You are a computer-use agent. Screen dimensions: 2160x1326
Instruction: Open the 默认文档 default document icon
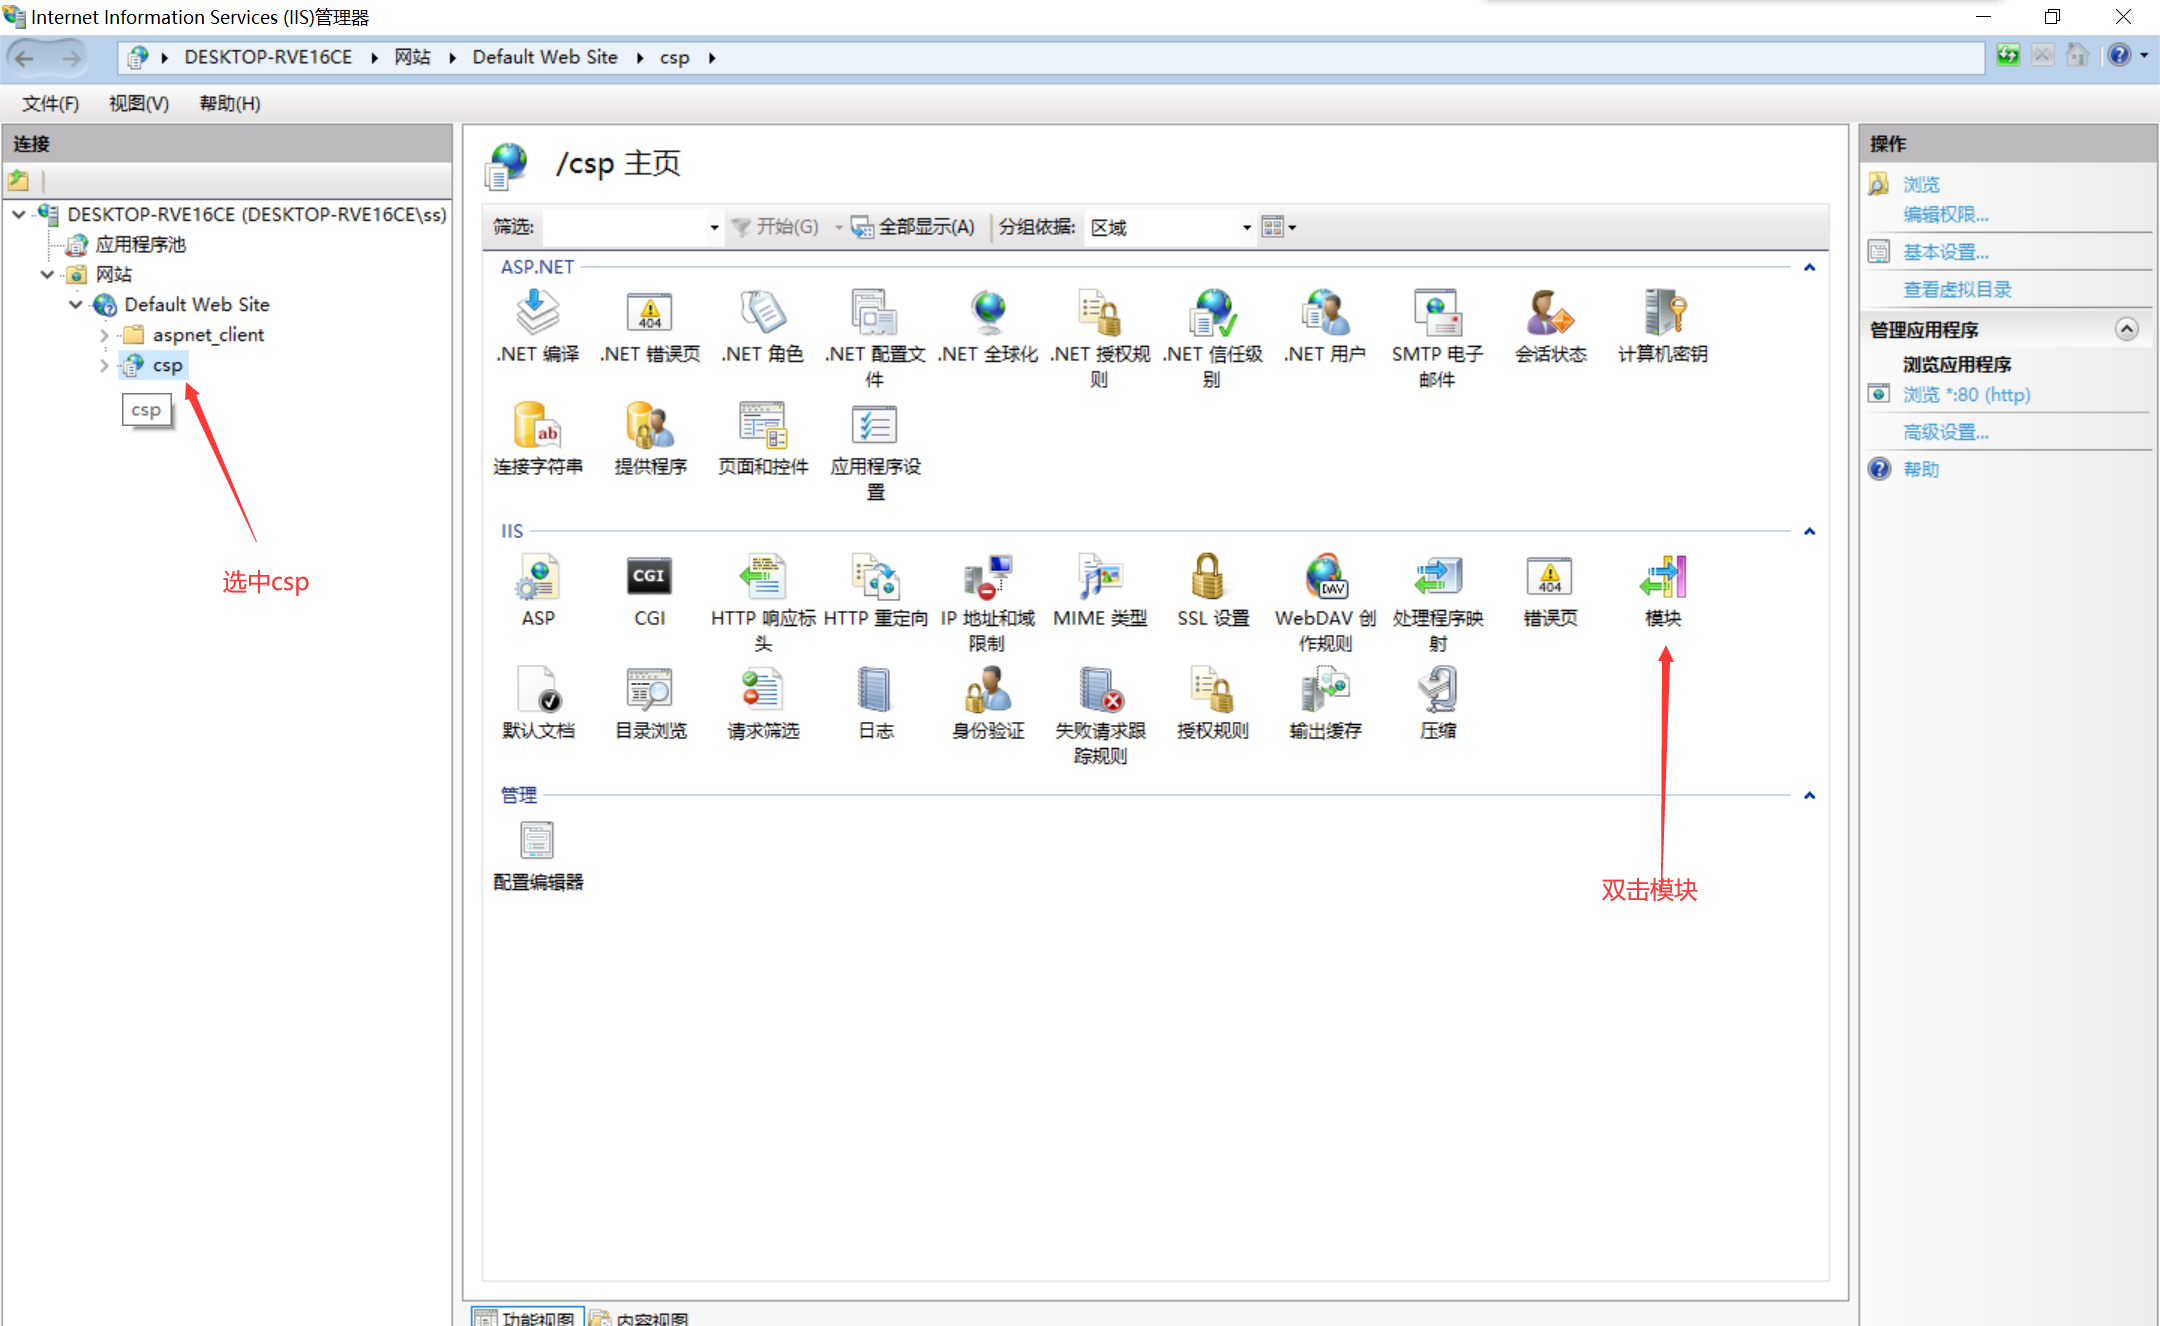(x=538, y=691)
